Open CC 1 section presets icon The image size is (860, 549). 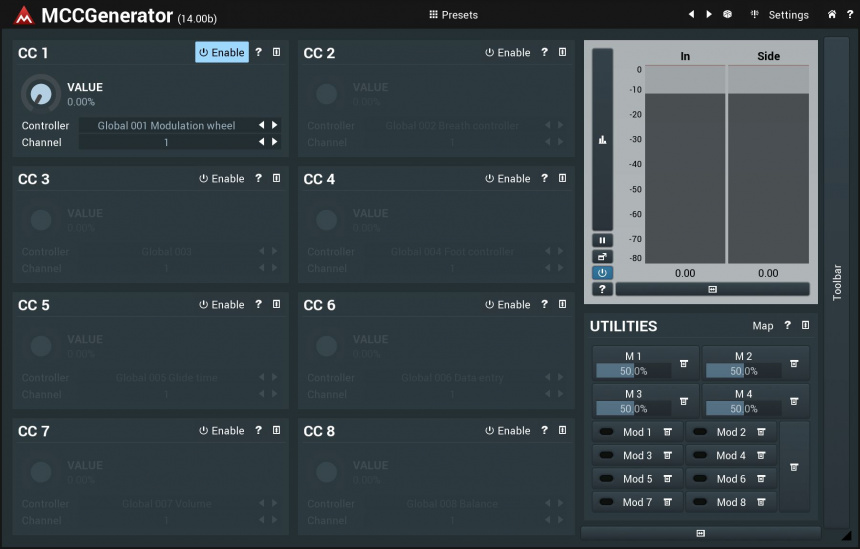pyautogui.click(x=276, y=52)
